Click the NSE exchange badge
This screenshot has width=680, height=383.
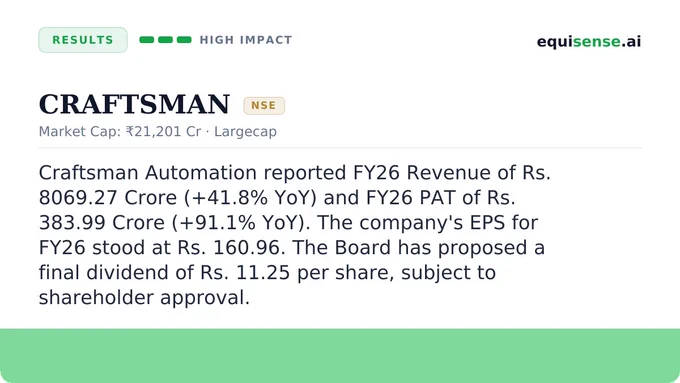(x=264, y=105)
